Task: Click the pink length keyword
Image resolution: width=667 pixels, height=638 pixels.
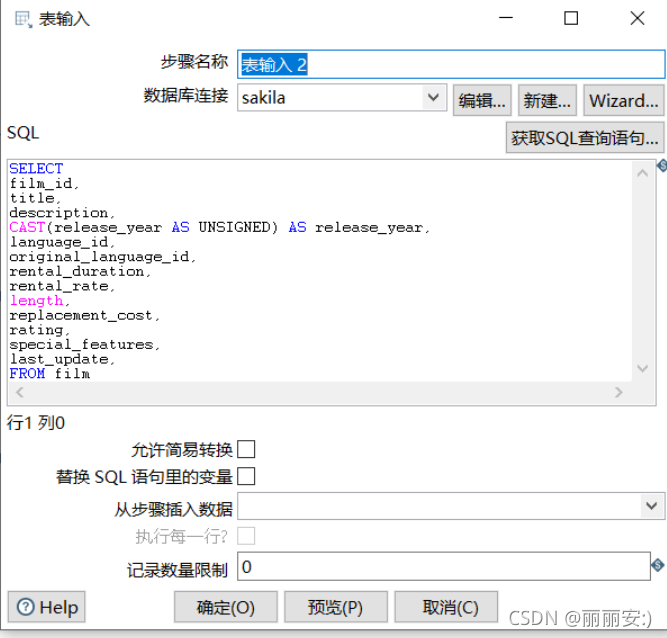Action: pyautogui.click(x=36, y=300)
